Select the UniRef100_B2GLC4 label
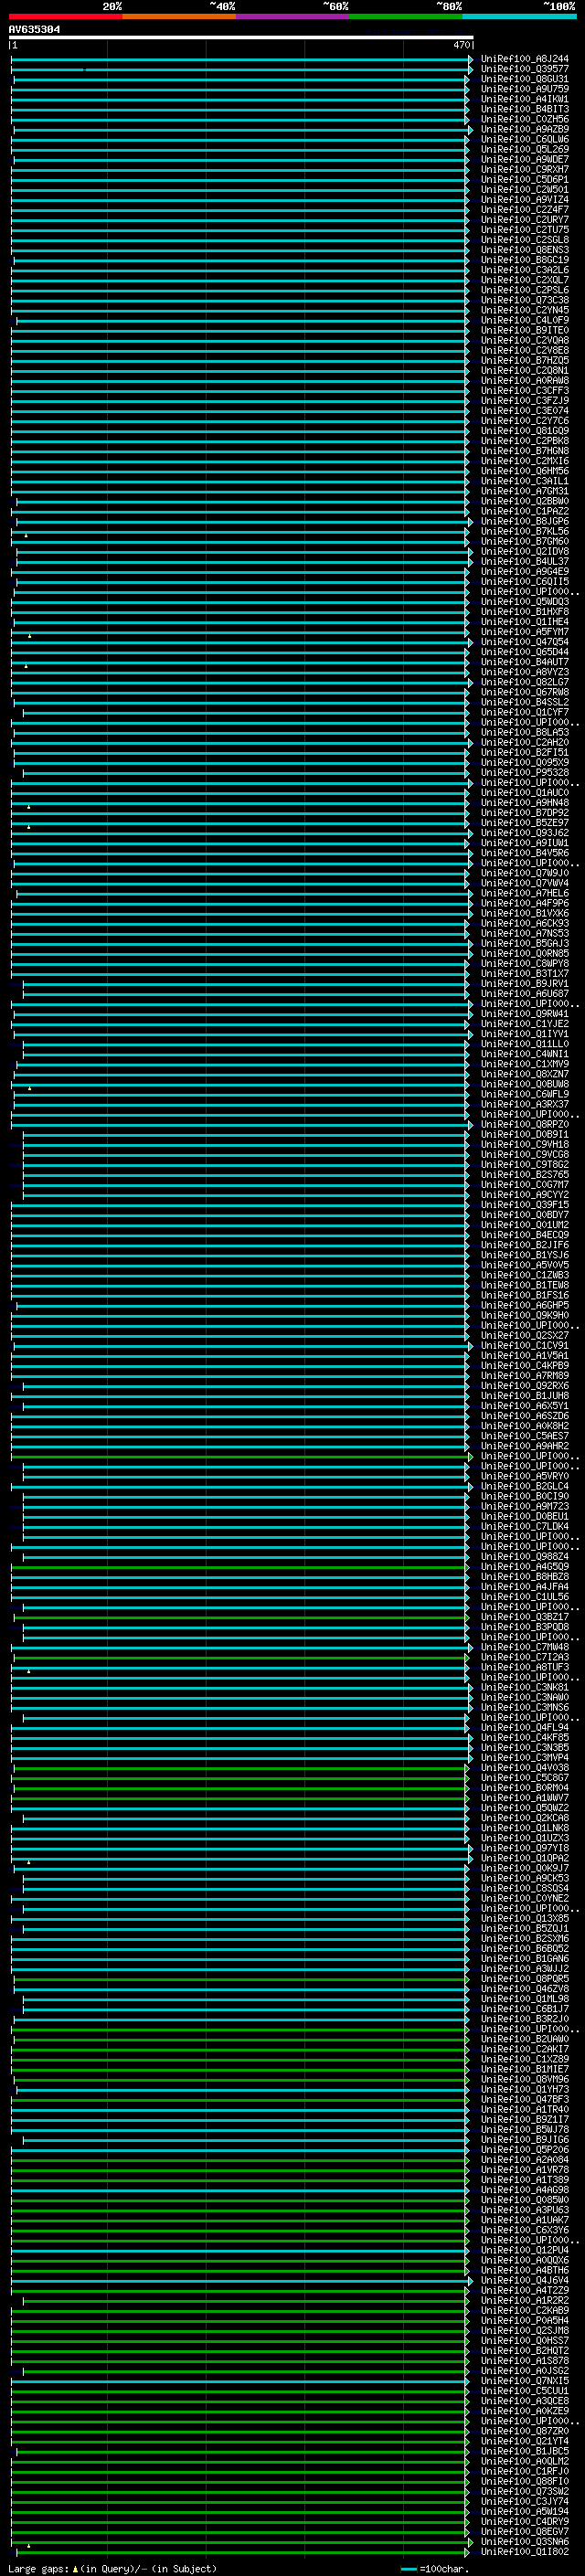585x2576 pixels. 524,1487
